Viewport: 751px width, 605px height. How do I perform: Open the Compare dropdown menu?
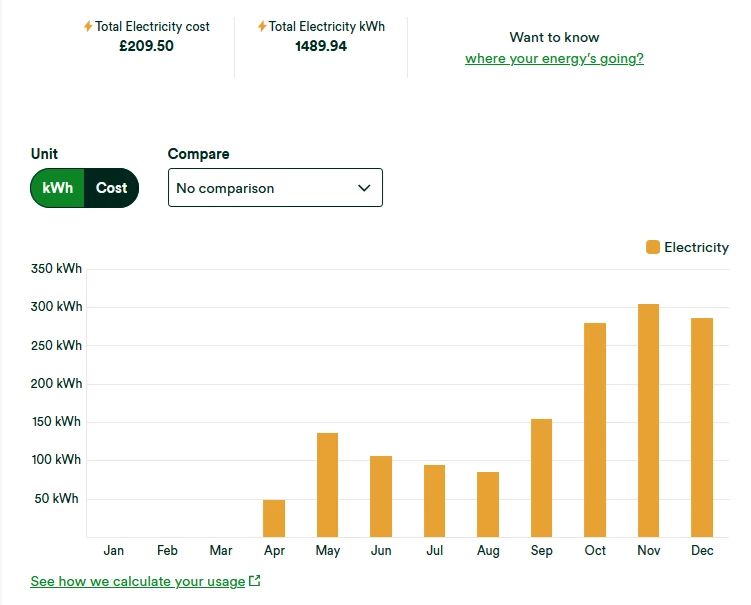(275, 188)
